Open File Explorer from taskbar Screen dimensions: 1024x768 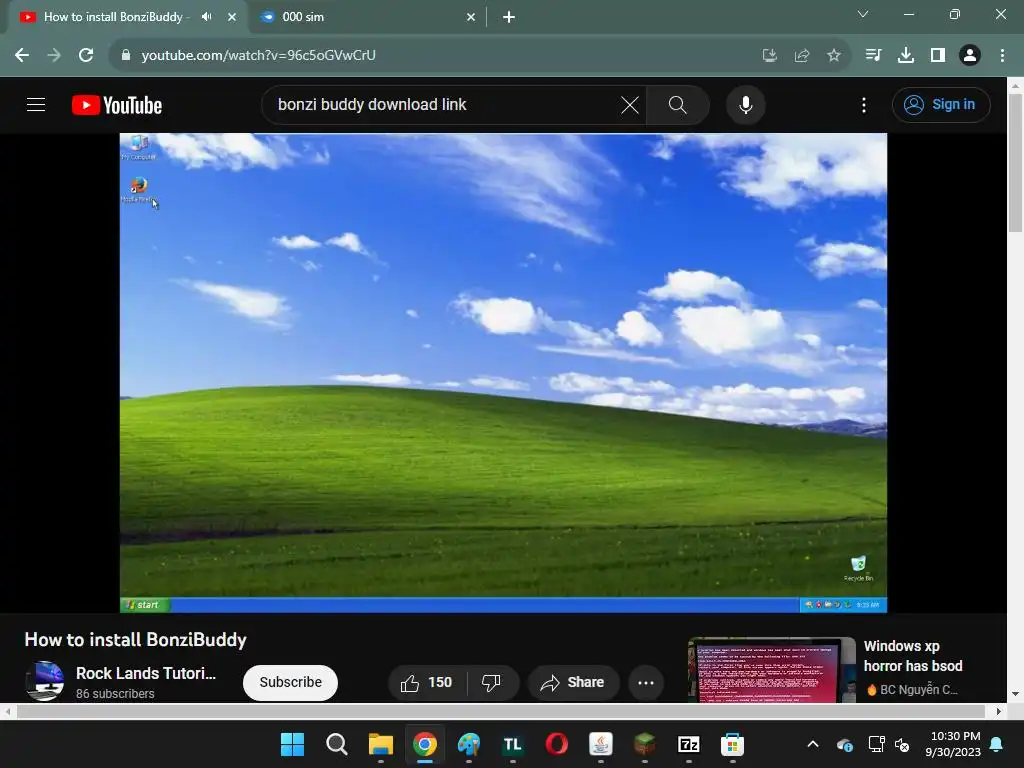381,744
